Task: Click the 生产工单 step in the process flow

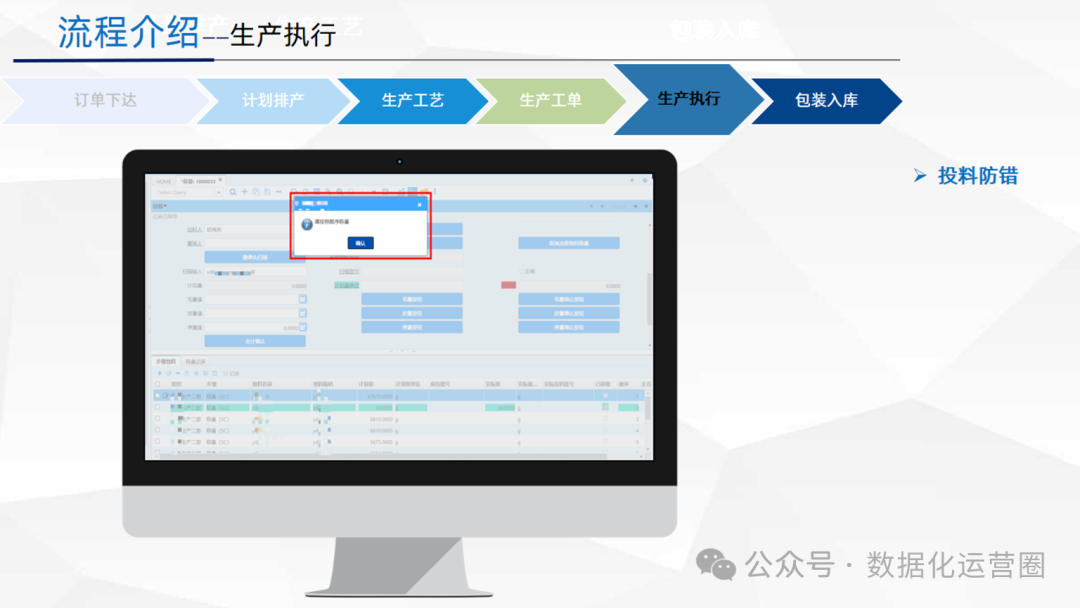Action: pyautogui.click(x=550, y=101)
